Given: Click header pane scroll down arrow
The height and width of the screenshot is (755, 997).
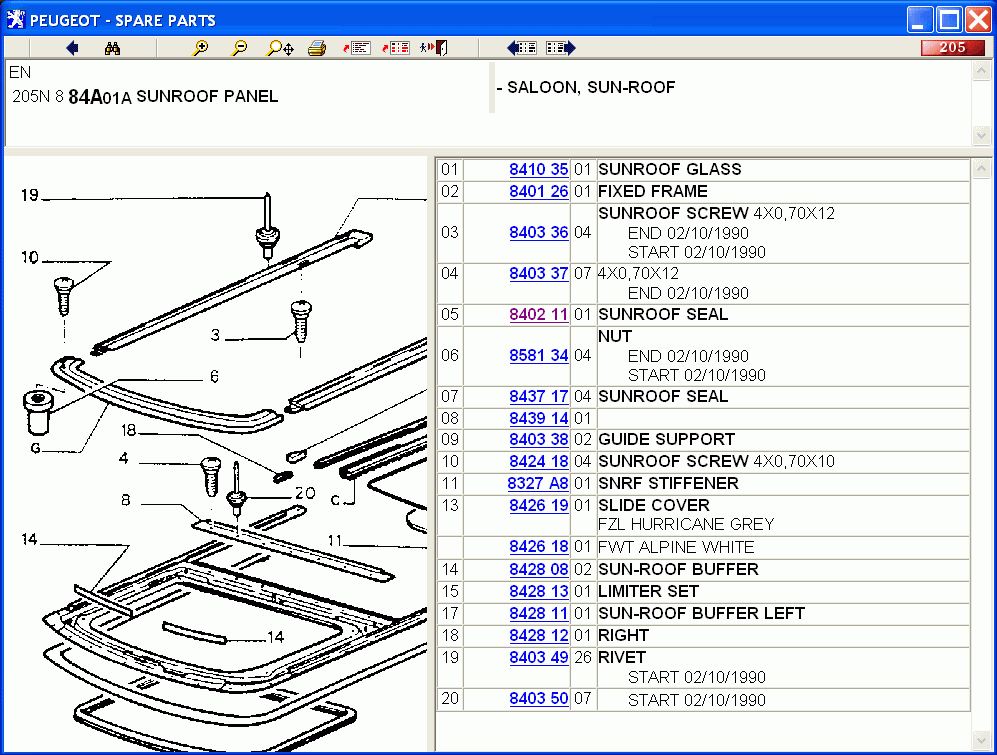Looking at the screenshot, I should [x=981, y=135].
